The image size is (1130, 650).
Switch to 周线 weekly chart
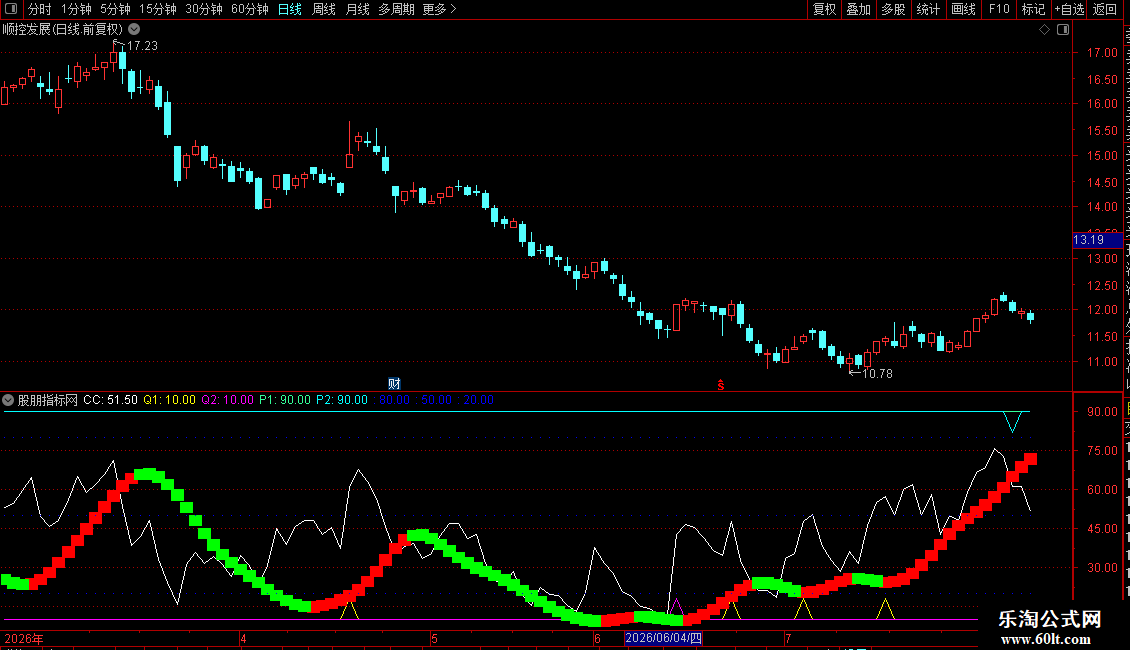click(324, 9)
